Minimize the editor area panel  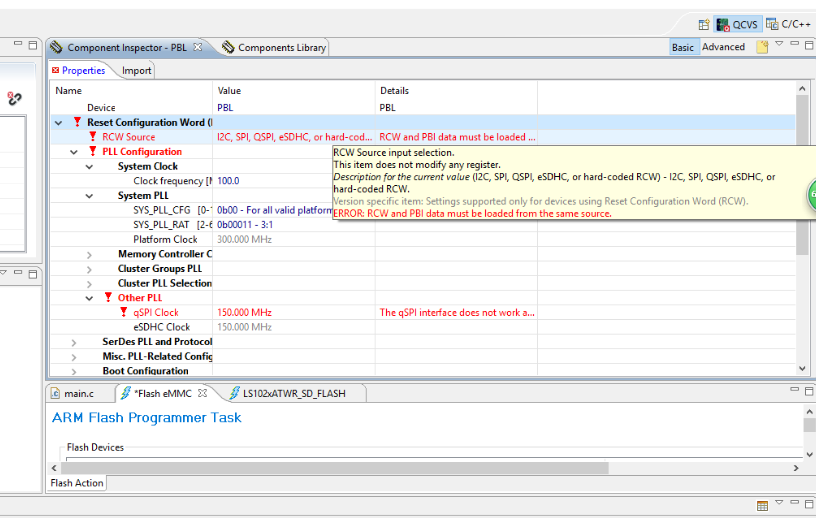(x=795, y=389)
